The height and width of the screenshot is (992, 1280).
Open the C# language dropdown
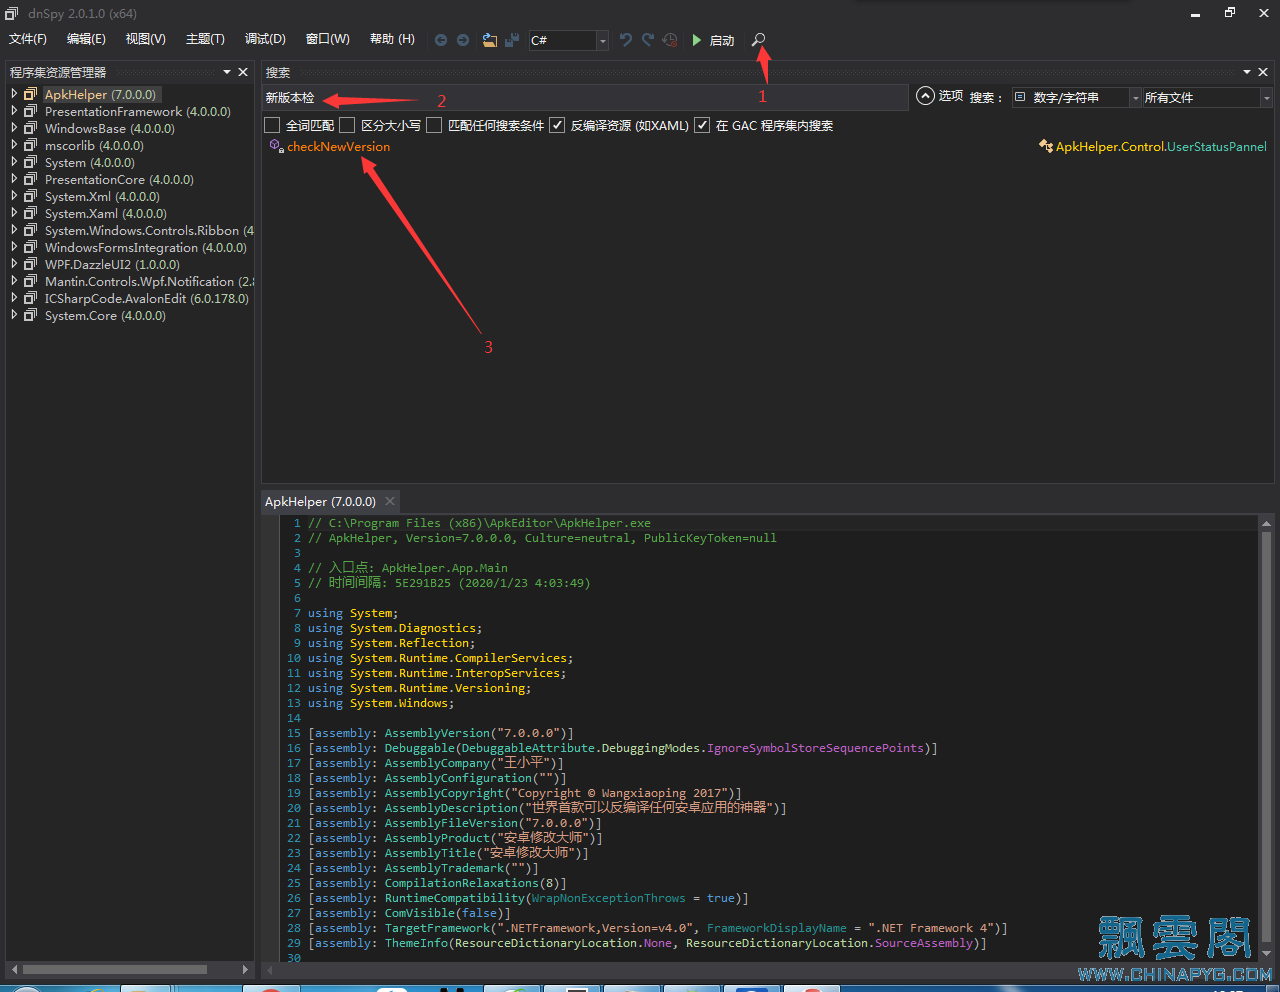[602, 40]
